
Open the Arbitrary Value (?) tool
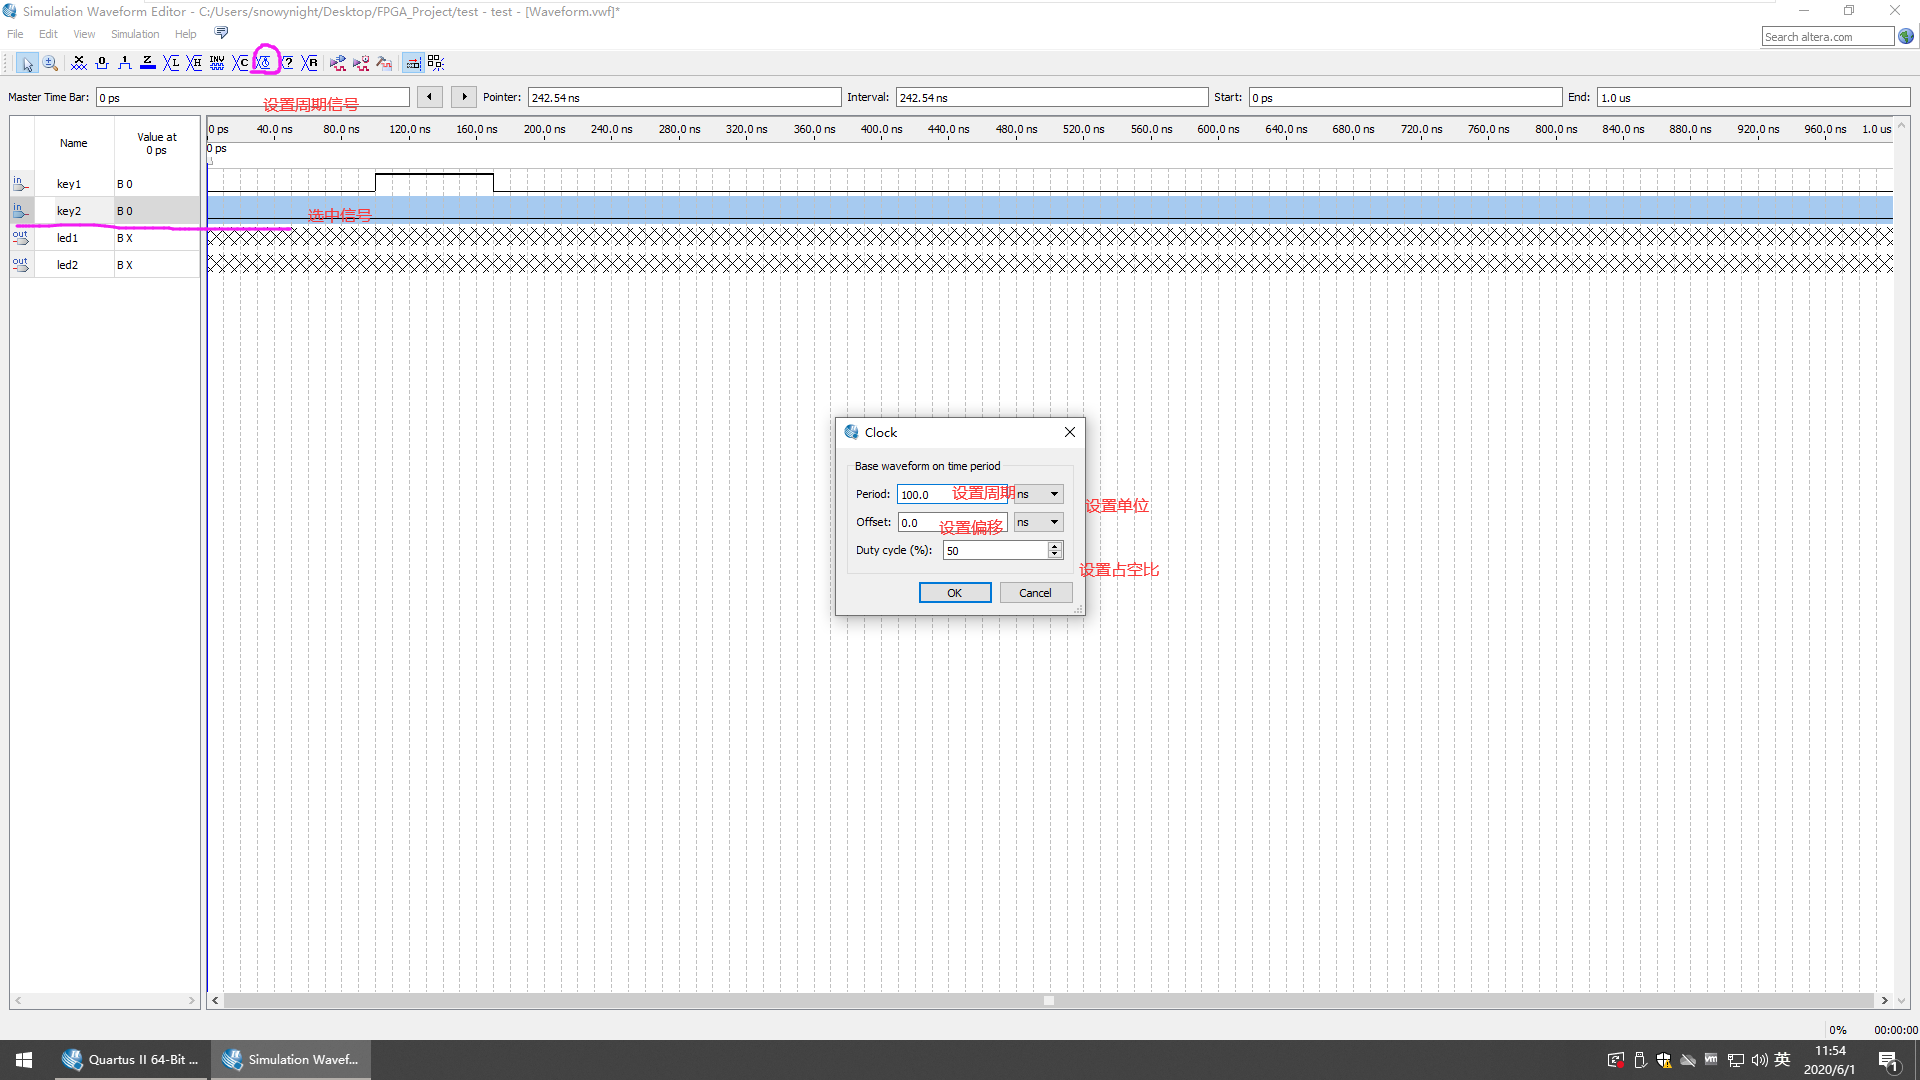tap(287, 63)
